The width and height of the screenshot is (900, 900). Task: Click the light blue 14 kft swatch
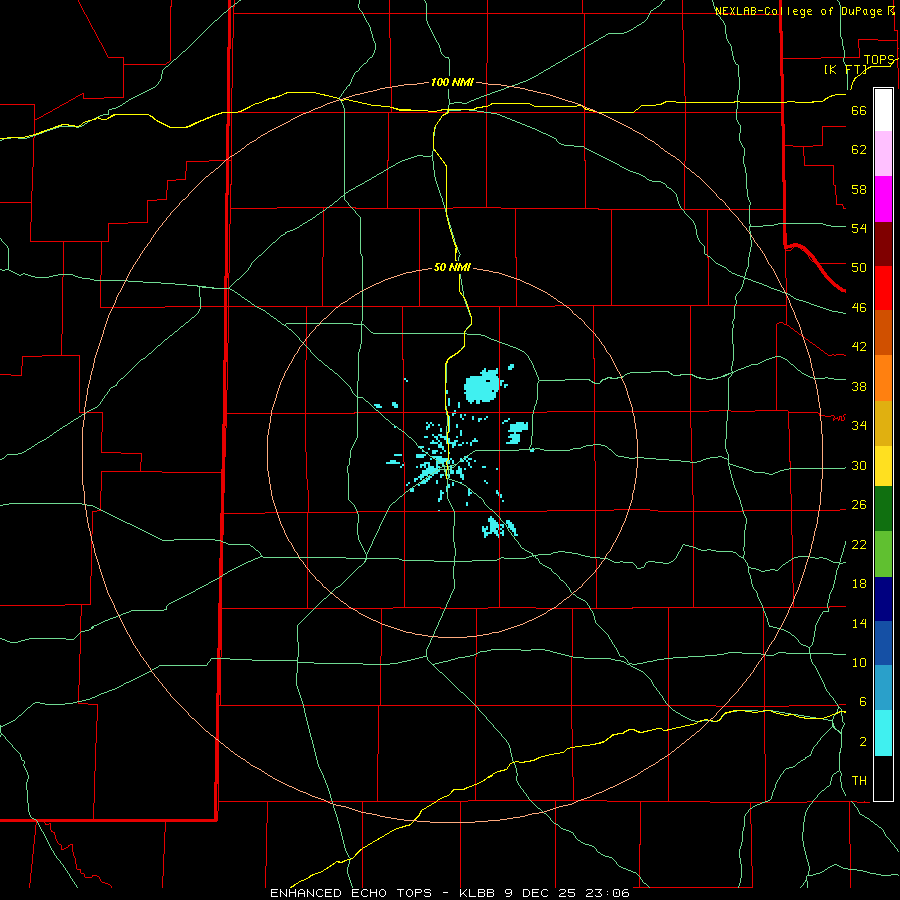(883, 688)
